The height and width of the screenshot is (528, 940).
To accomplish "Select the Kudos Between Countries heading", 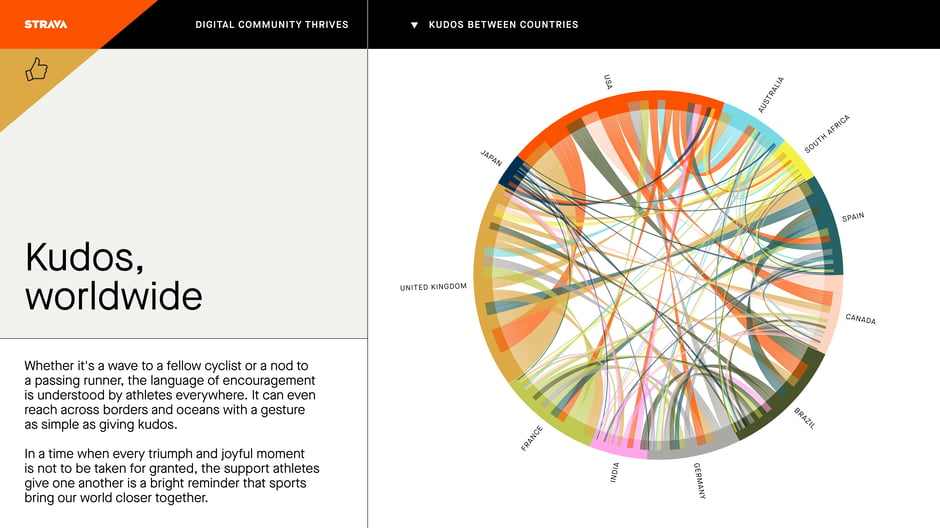I will 504,25.
